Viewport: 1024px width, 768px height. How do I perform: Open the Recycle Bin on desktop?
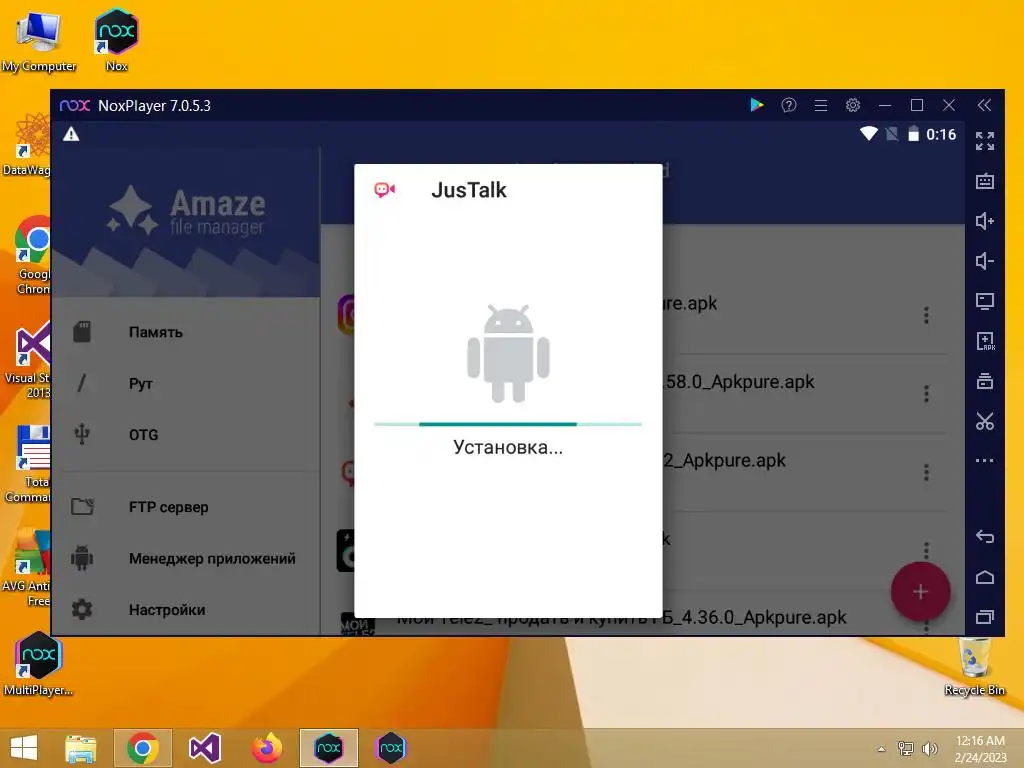974,666
